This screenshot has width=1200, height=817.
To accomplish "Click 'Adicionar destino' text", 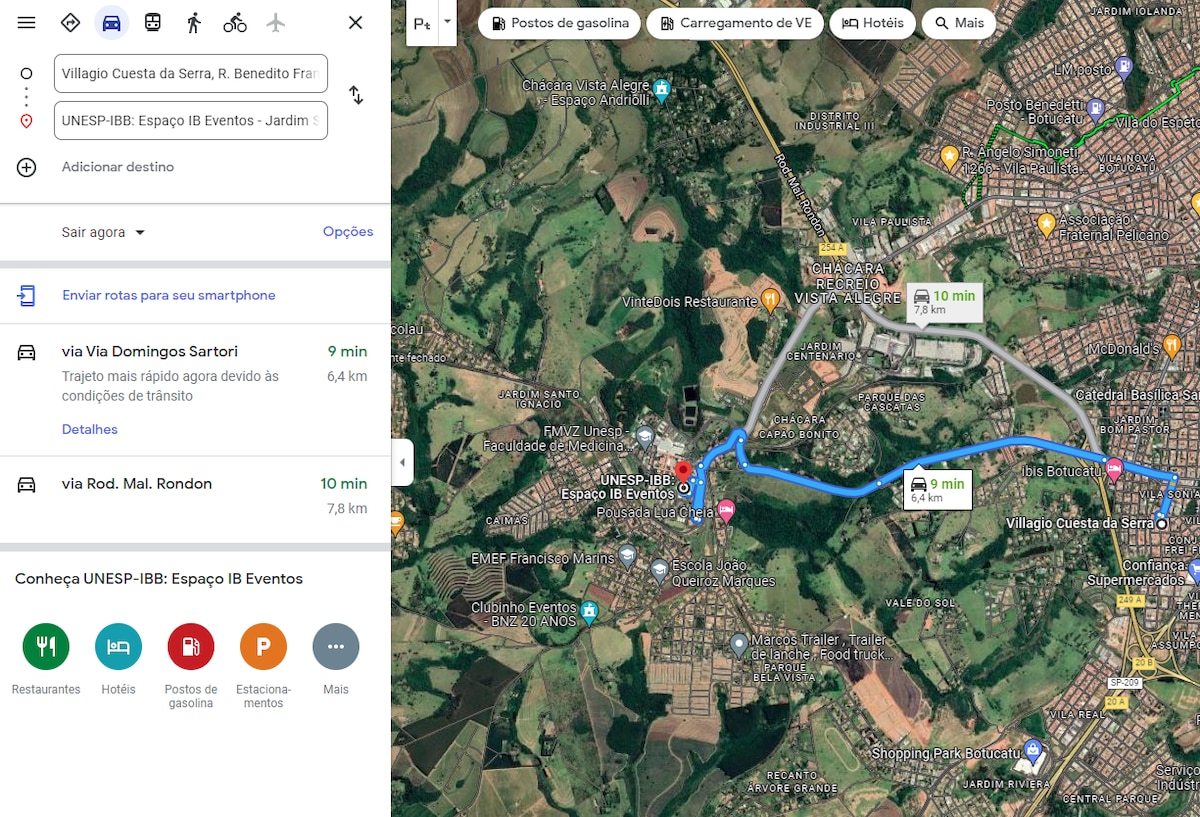I will tap(118, 167).
